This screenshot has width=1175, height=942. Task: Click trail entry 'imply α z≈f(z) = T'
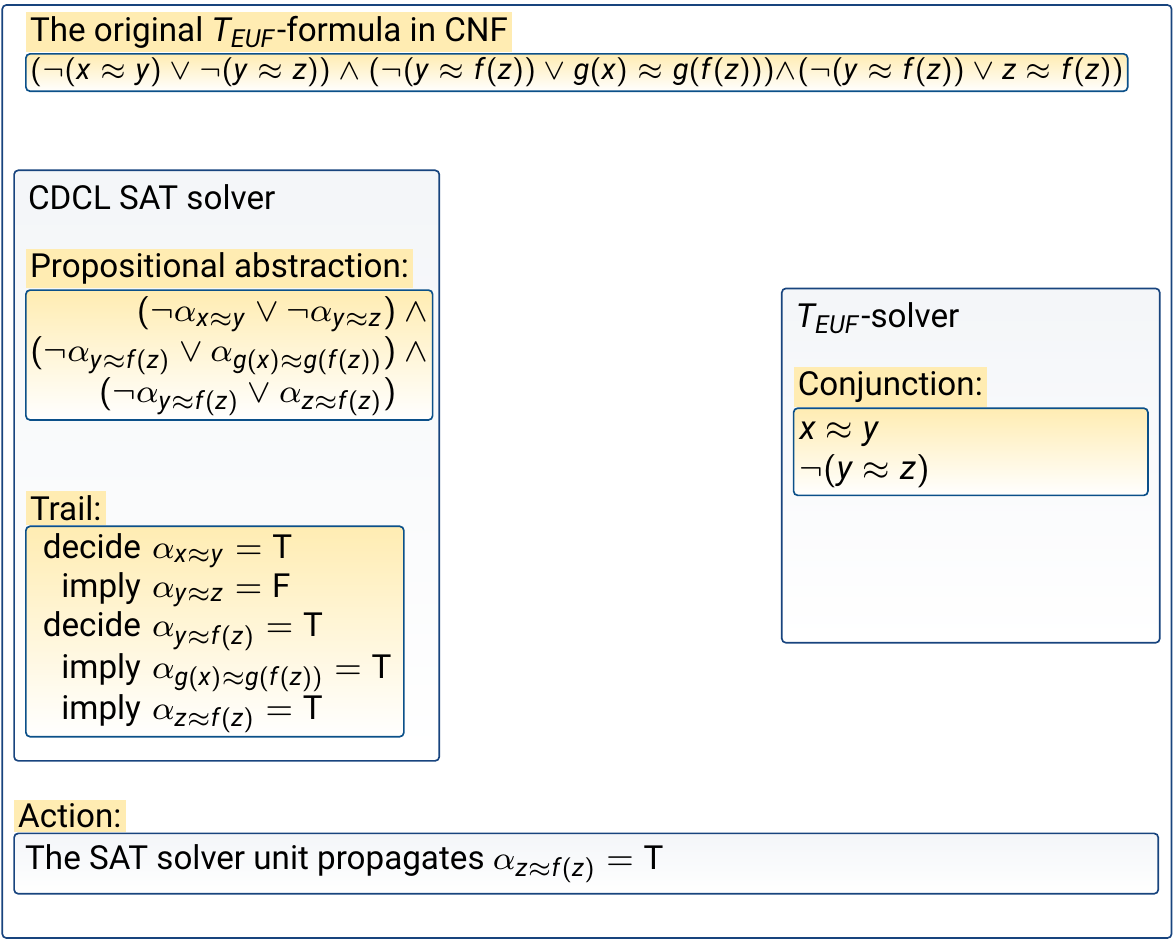click(192, 710)
